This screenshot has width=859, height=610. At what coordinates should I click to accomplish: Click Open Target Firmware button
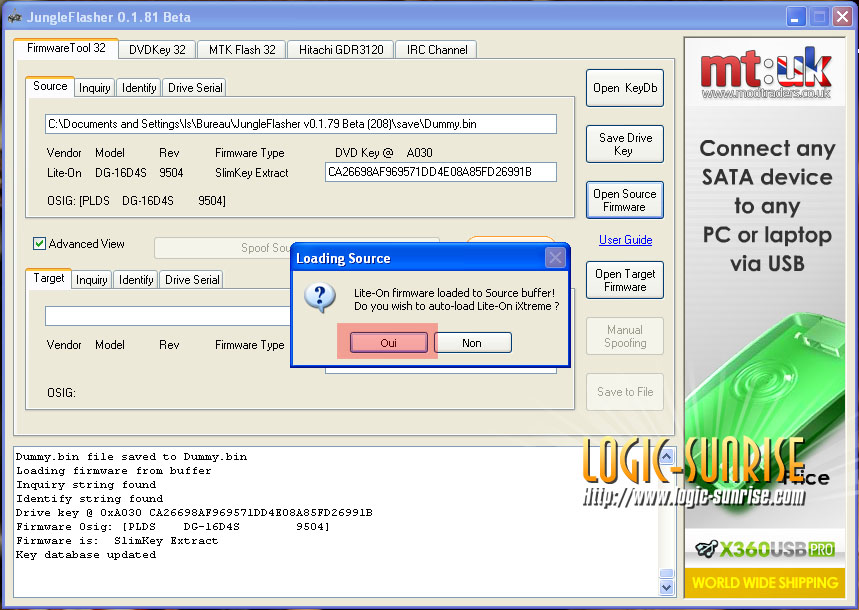click(x=625, y=280)
